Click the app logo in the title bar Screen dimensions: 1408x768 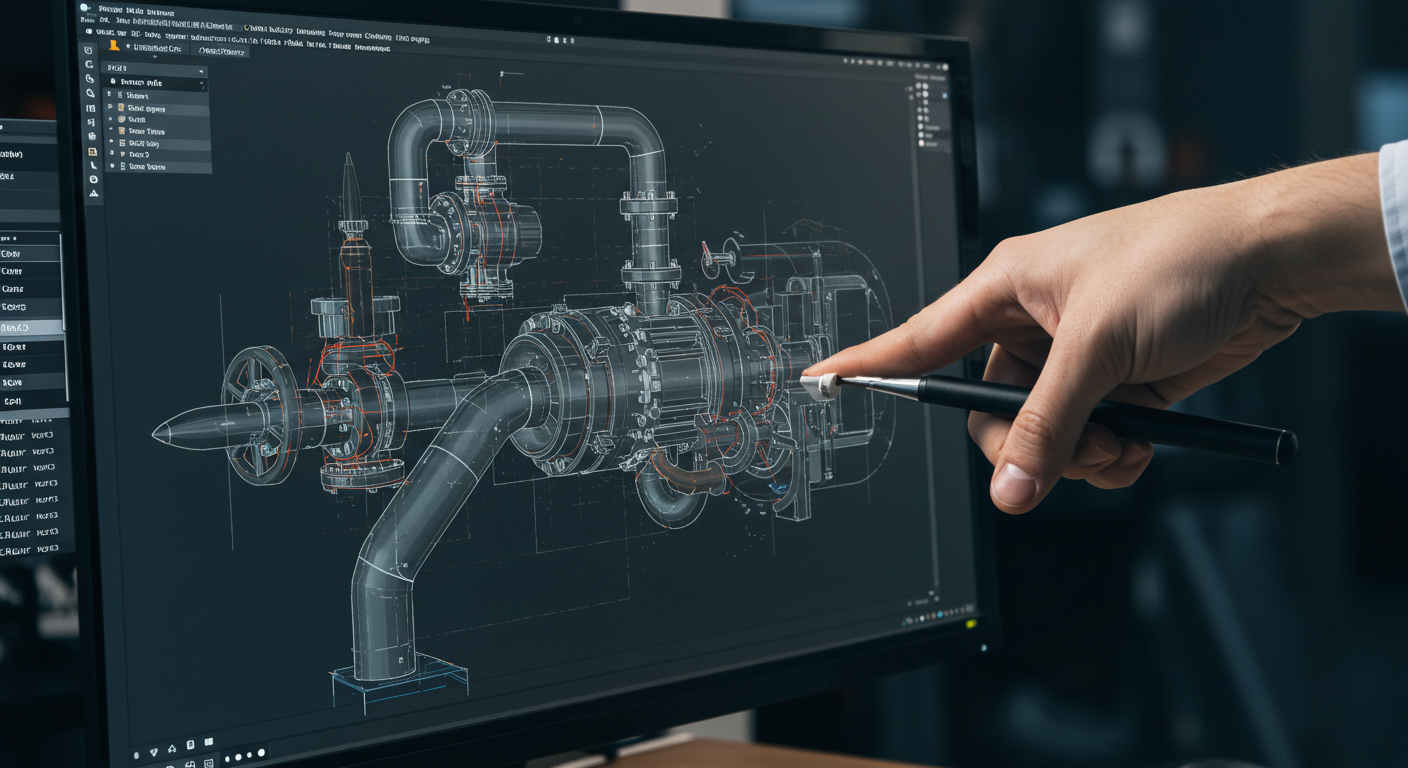[84, 8]
